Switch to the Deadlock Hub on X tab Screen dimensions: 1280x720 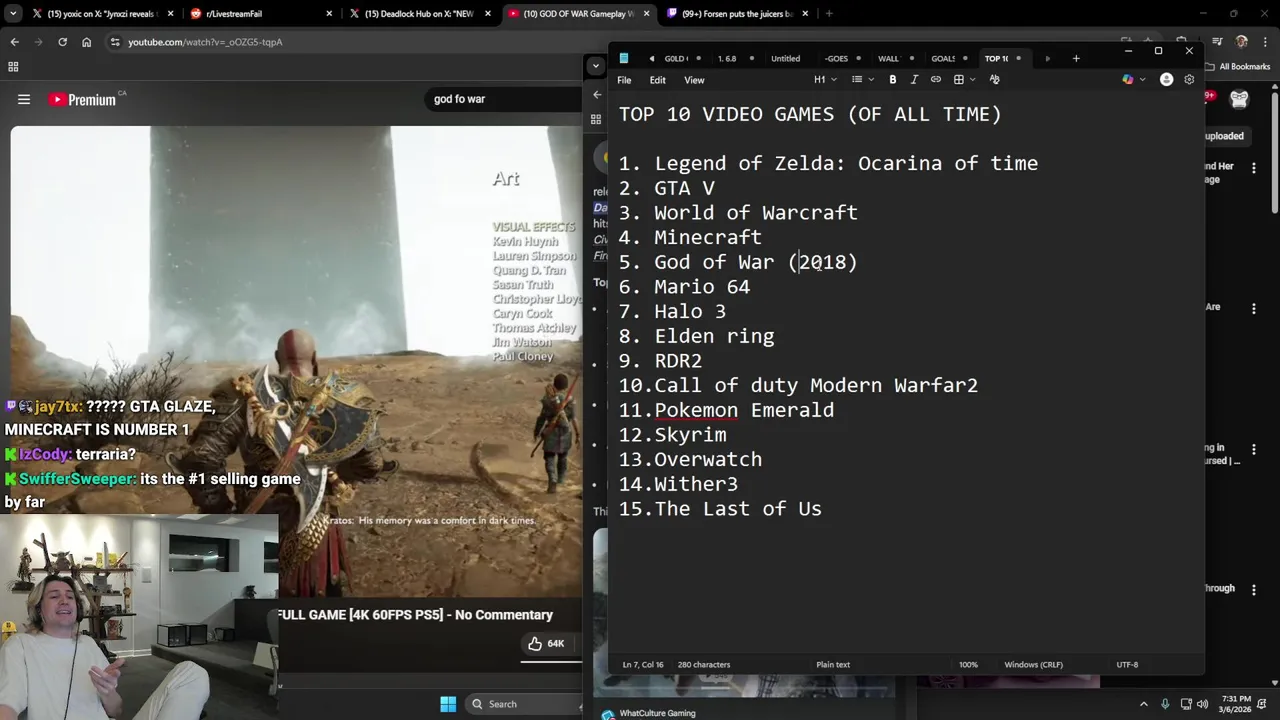tap(419, 14)
